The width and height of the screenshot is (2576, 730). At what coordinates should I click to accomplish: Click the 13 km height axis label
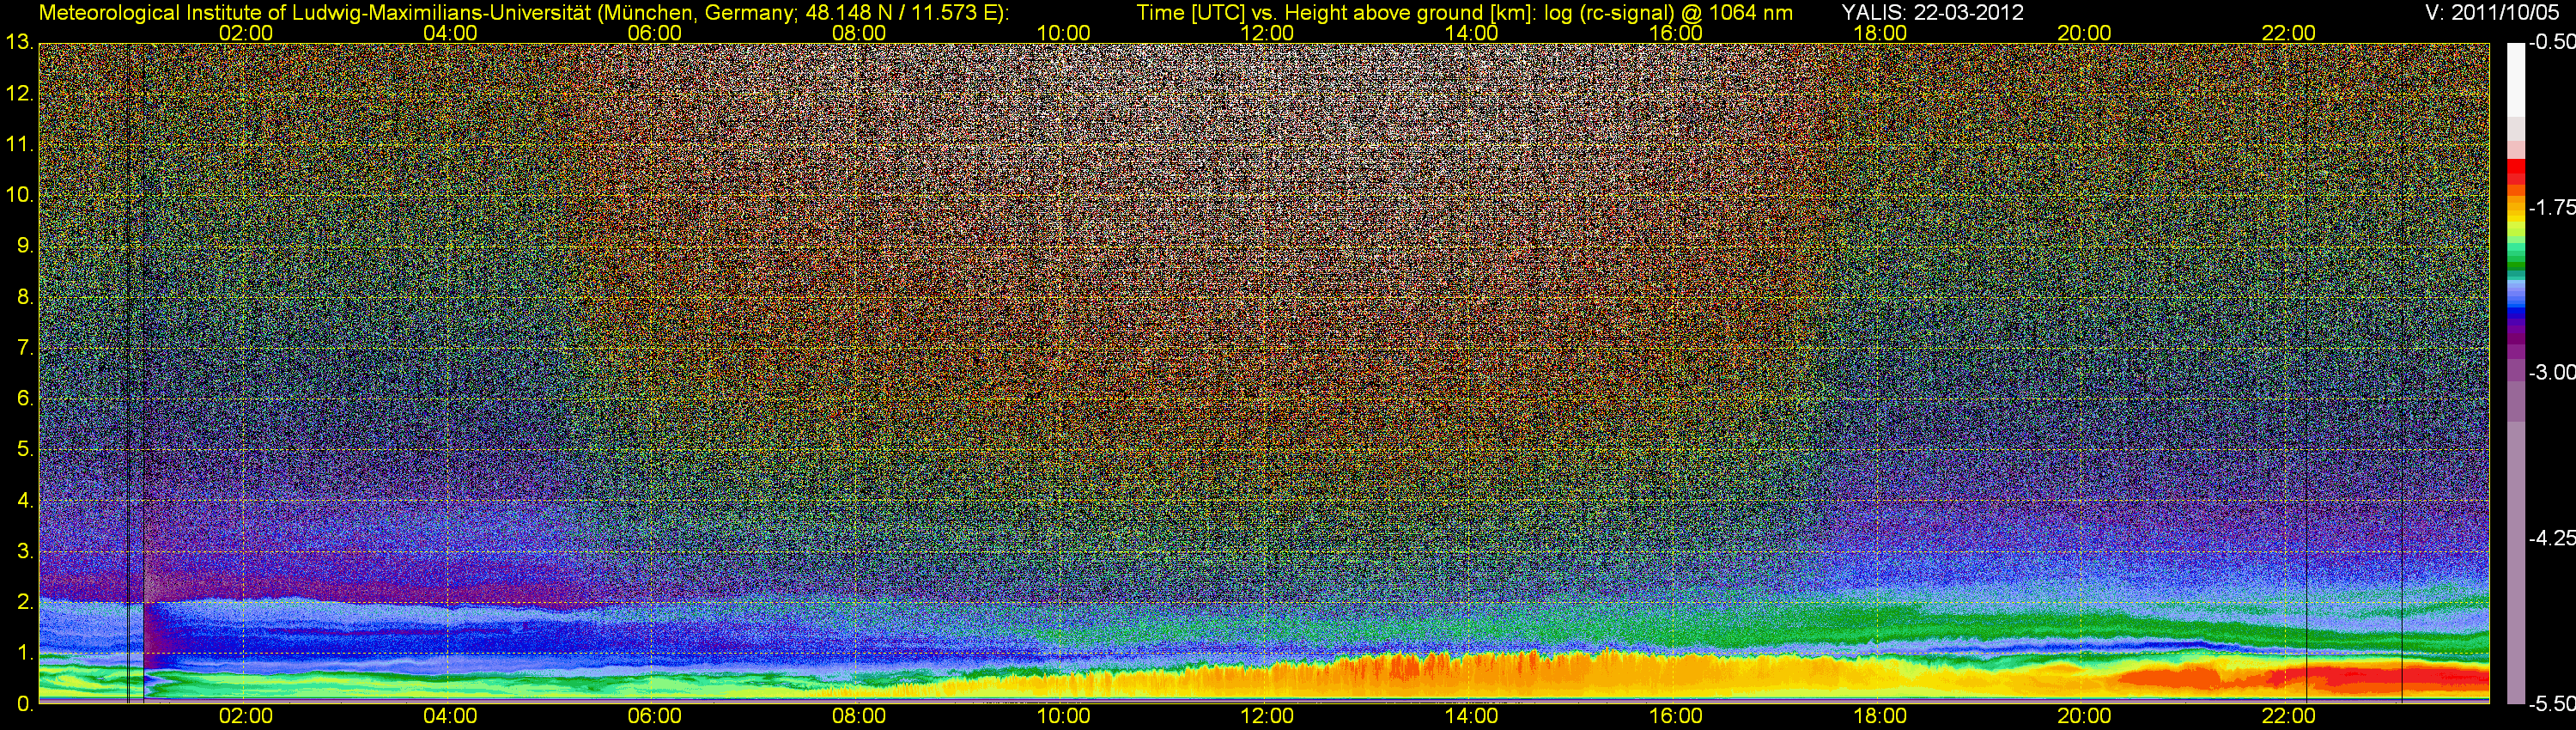(19, 43)
